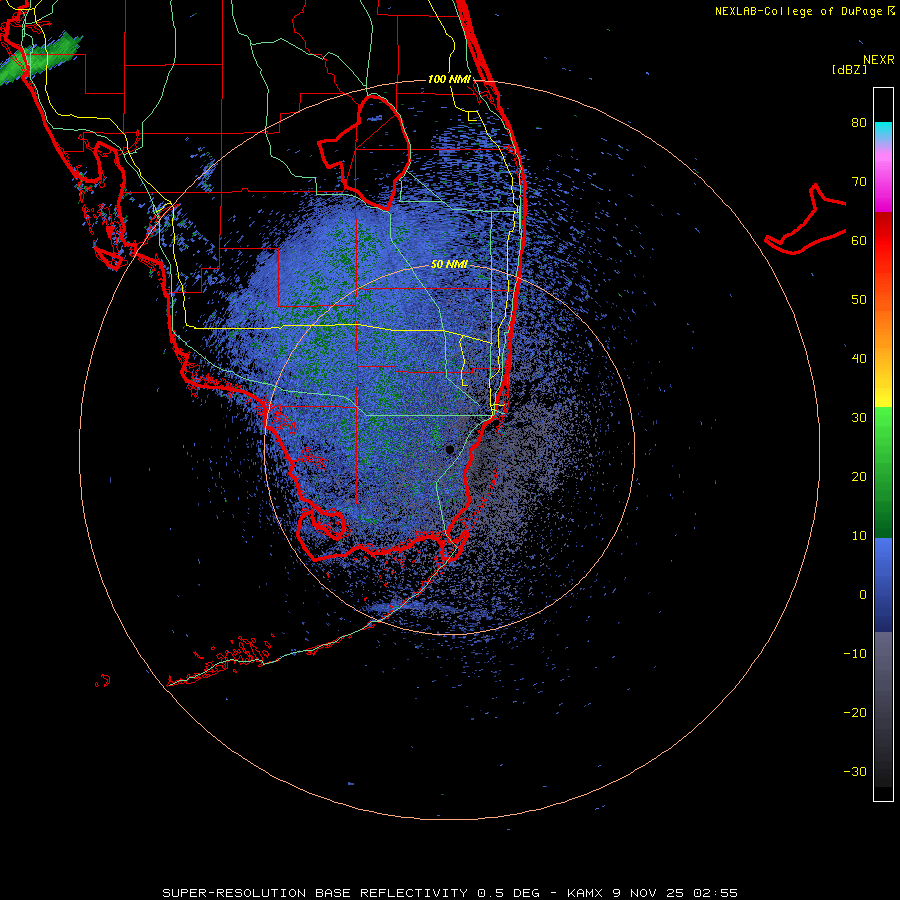The image size is (900, 900).
Task: Click the 70 value on the dBZ scale
Action: [859, 182]
